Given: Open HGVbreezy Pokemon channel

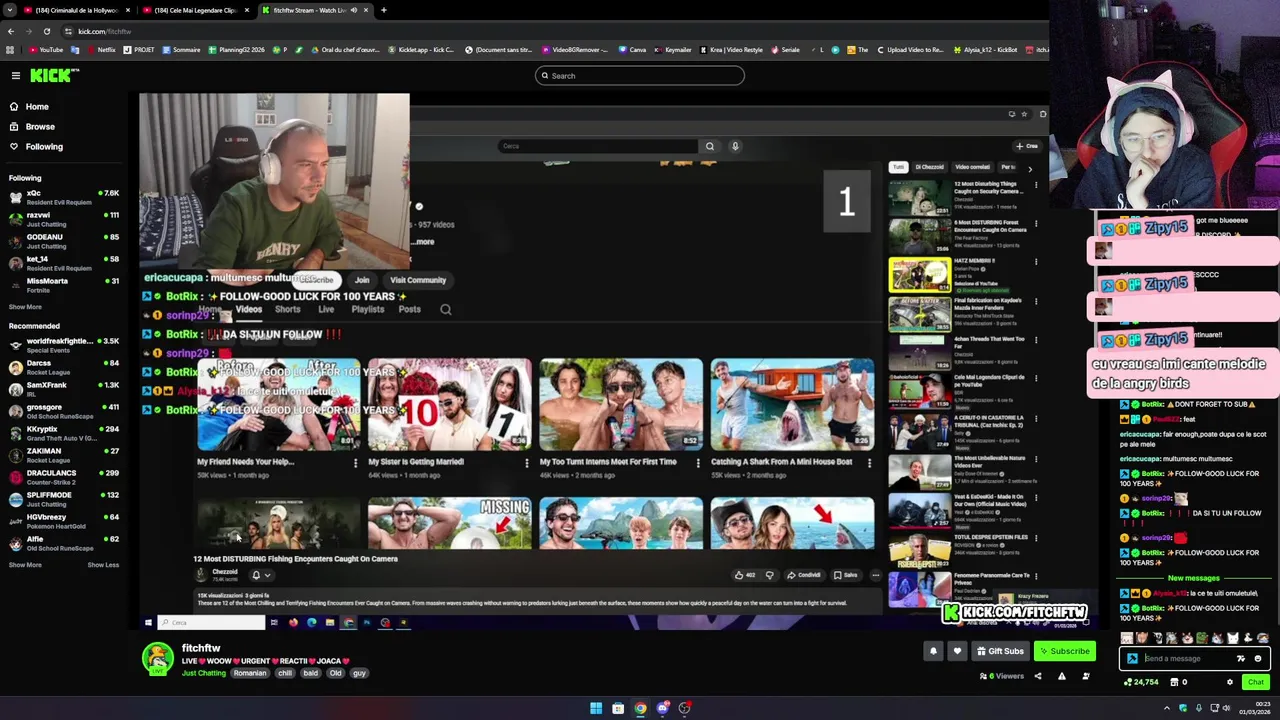Looking at the screenshot, I should 62,521.
